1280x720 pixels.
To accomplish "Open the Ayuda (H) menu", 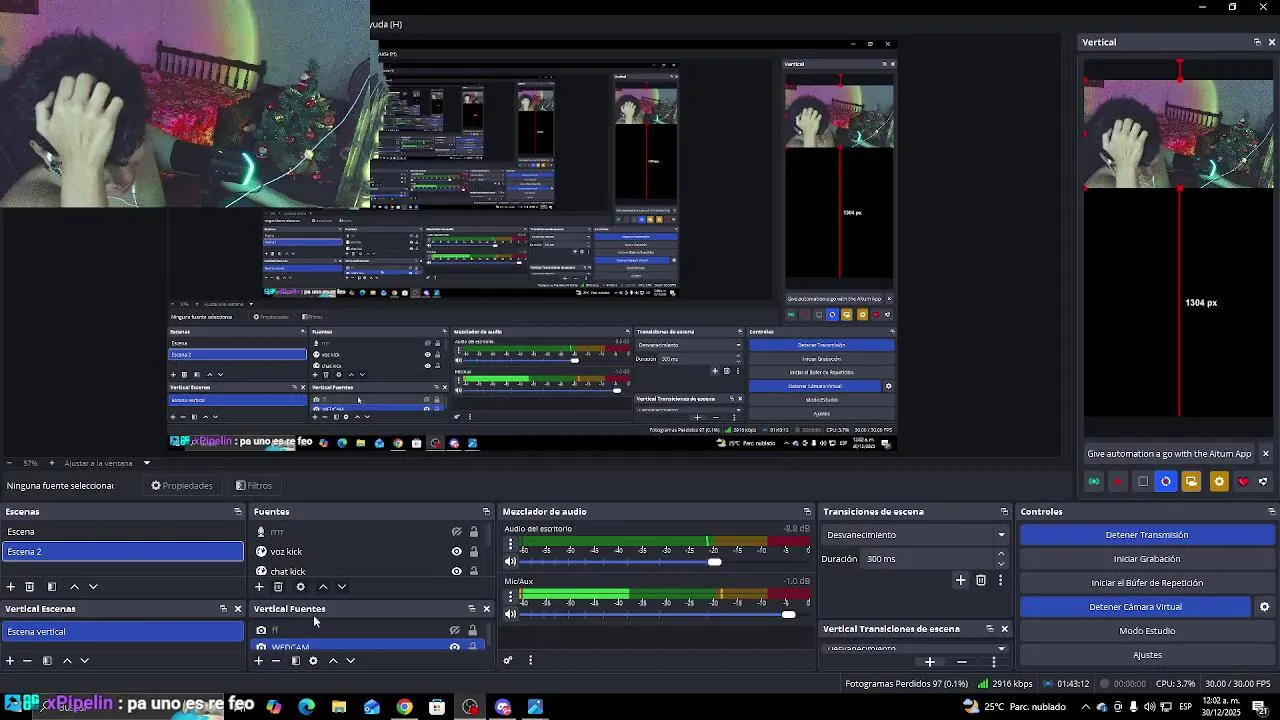I will pyautogui.click(x=385, y=24).
